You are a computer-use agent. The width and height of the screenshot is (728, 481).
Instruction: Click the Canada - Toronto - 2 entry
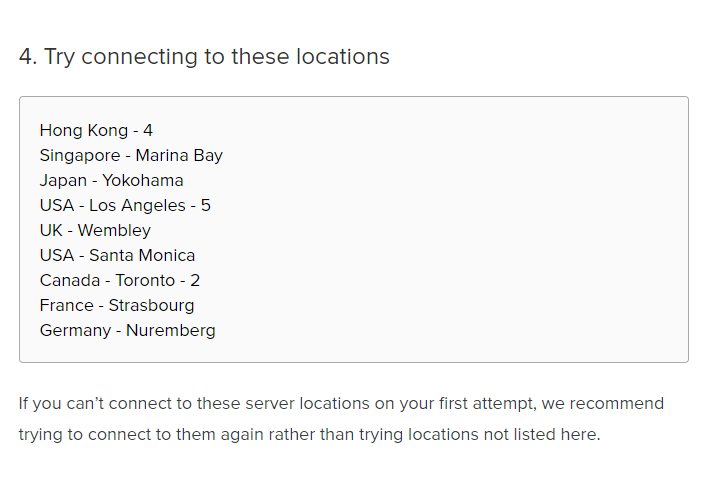pyautogui.click(x=120, y=280)
